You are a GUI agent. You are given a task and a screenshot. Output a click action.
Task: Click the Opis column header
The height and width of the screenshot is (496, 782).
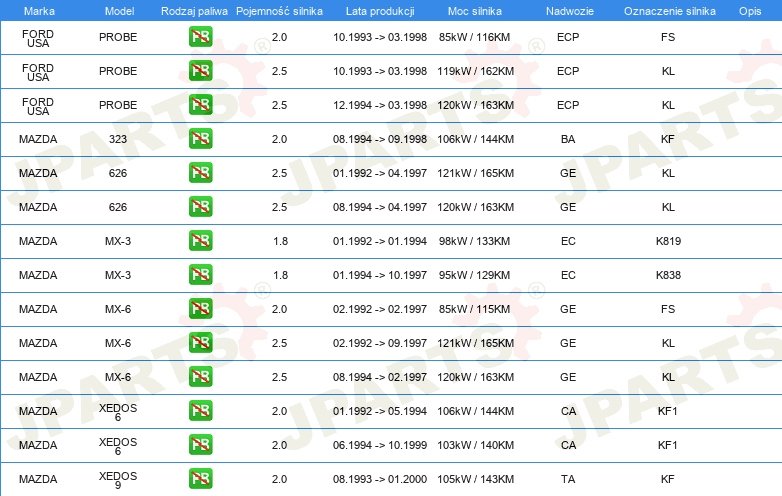750,11
